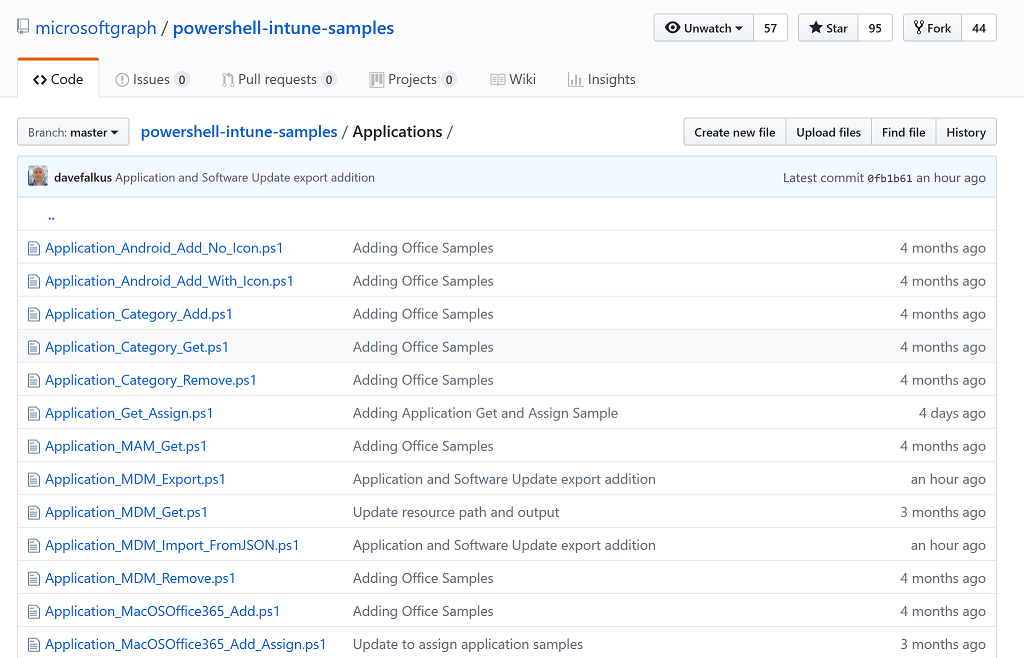Screen dimensions: 1024x658
Task: Open Application_MDM_Remove.ps1
Action: click(140, 578)
